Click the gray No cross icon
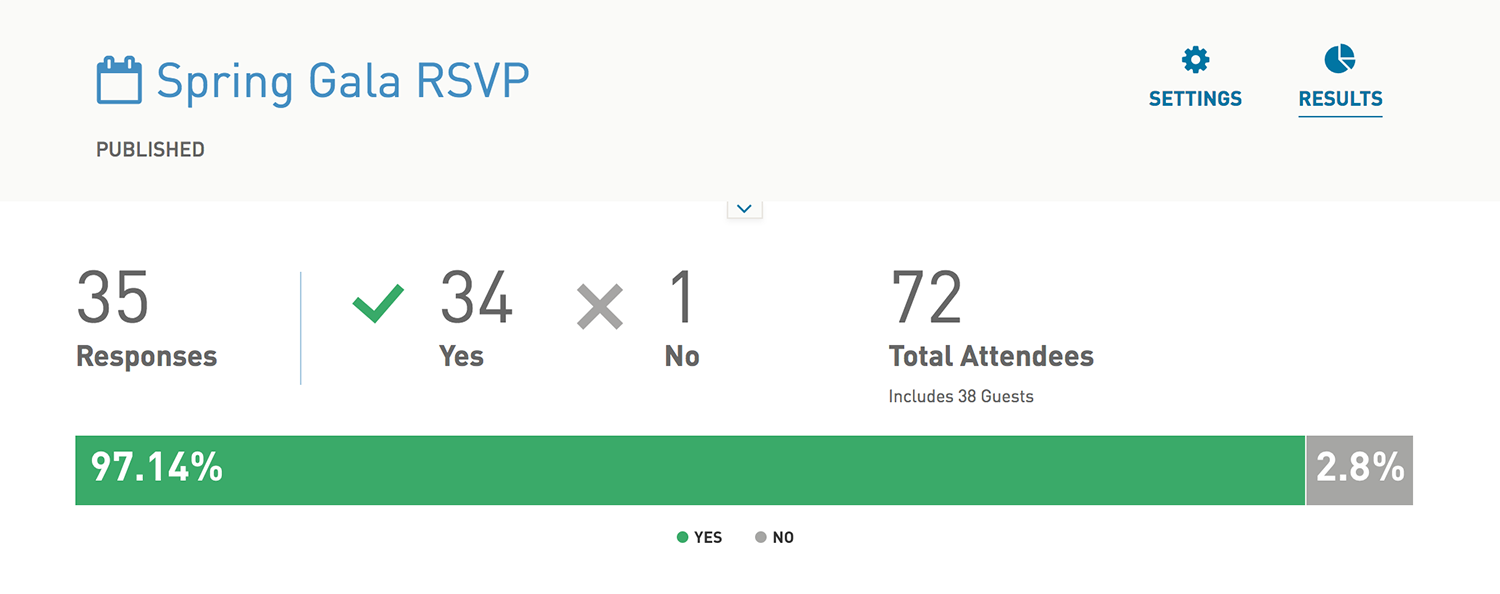1500x594 pixels. click(600, 306)
